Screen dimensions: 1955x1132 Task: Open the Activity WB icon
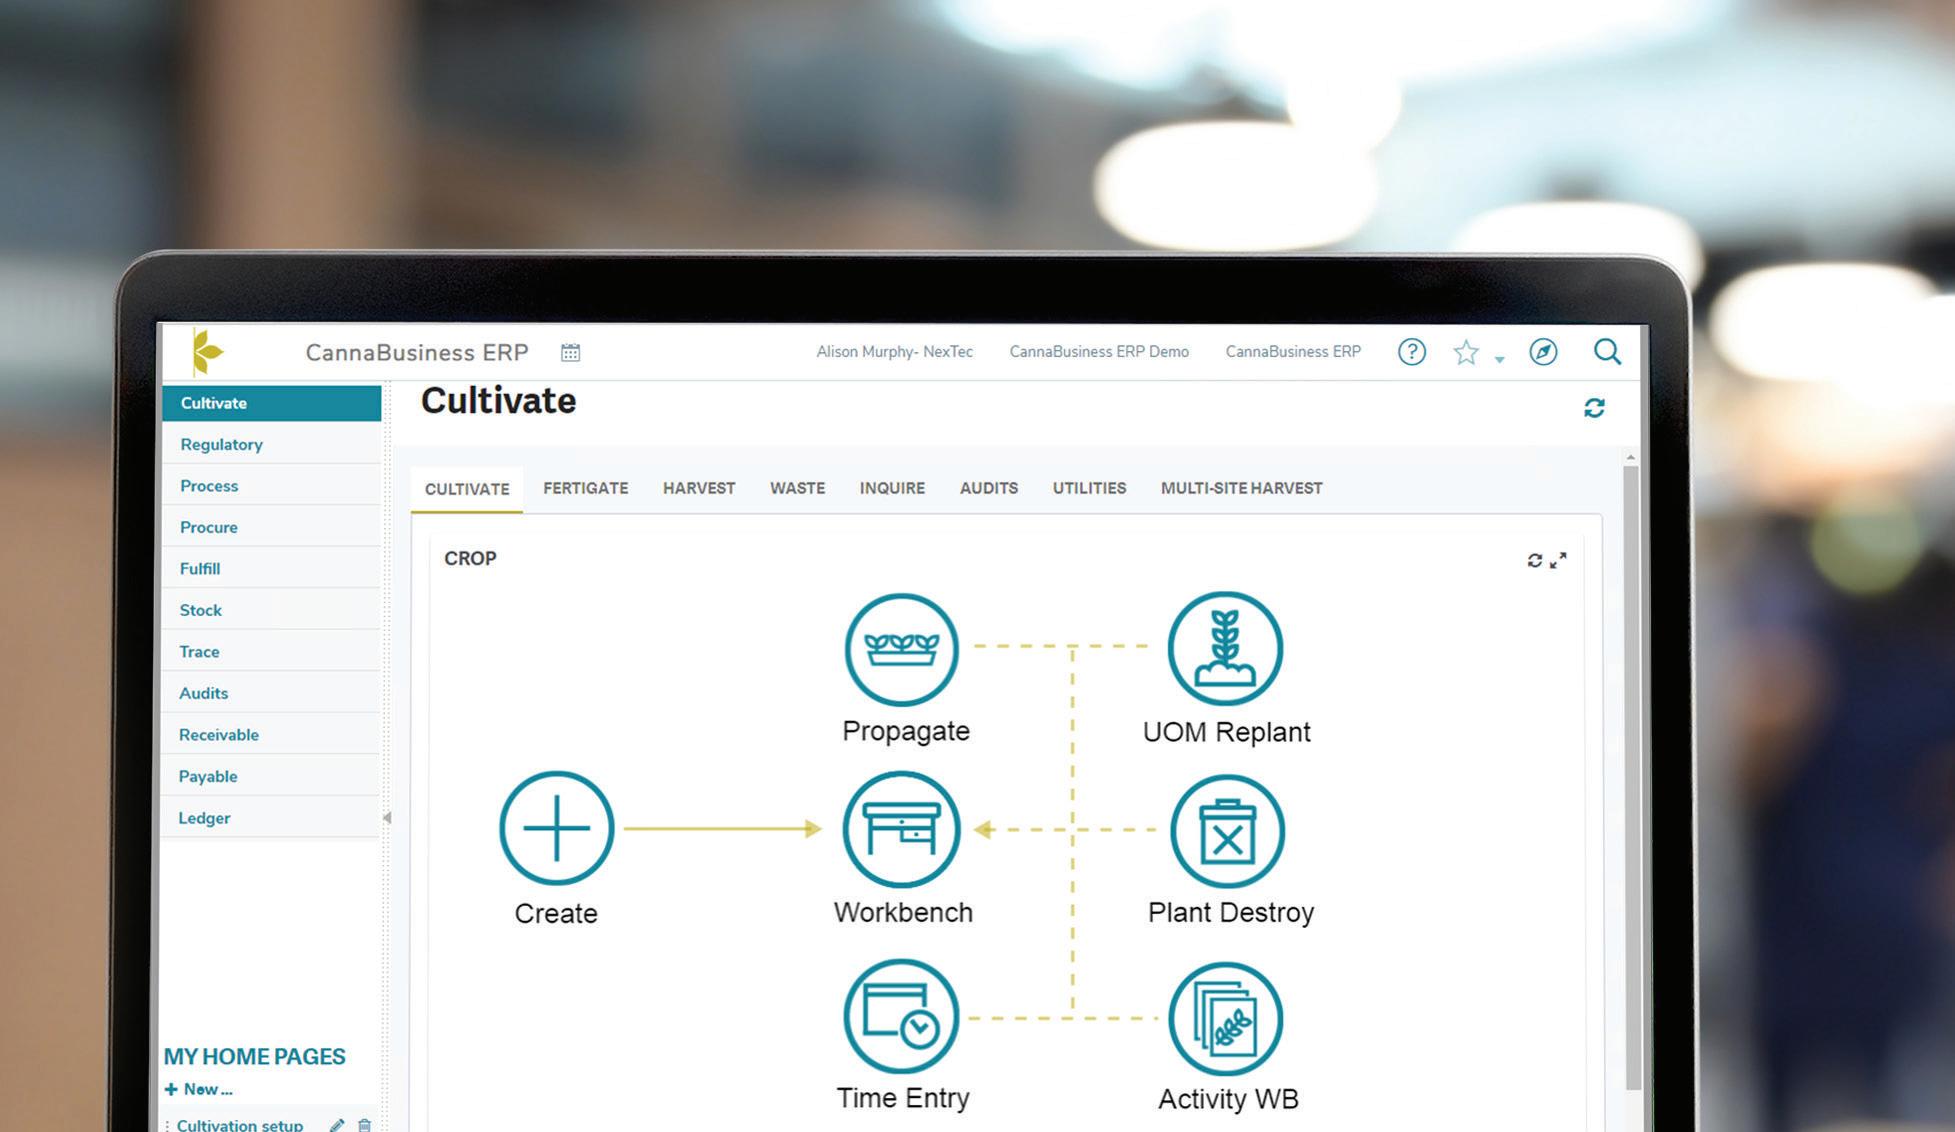pos(1225,1018)
